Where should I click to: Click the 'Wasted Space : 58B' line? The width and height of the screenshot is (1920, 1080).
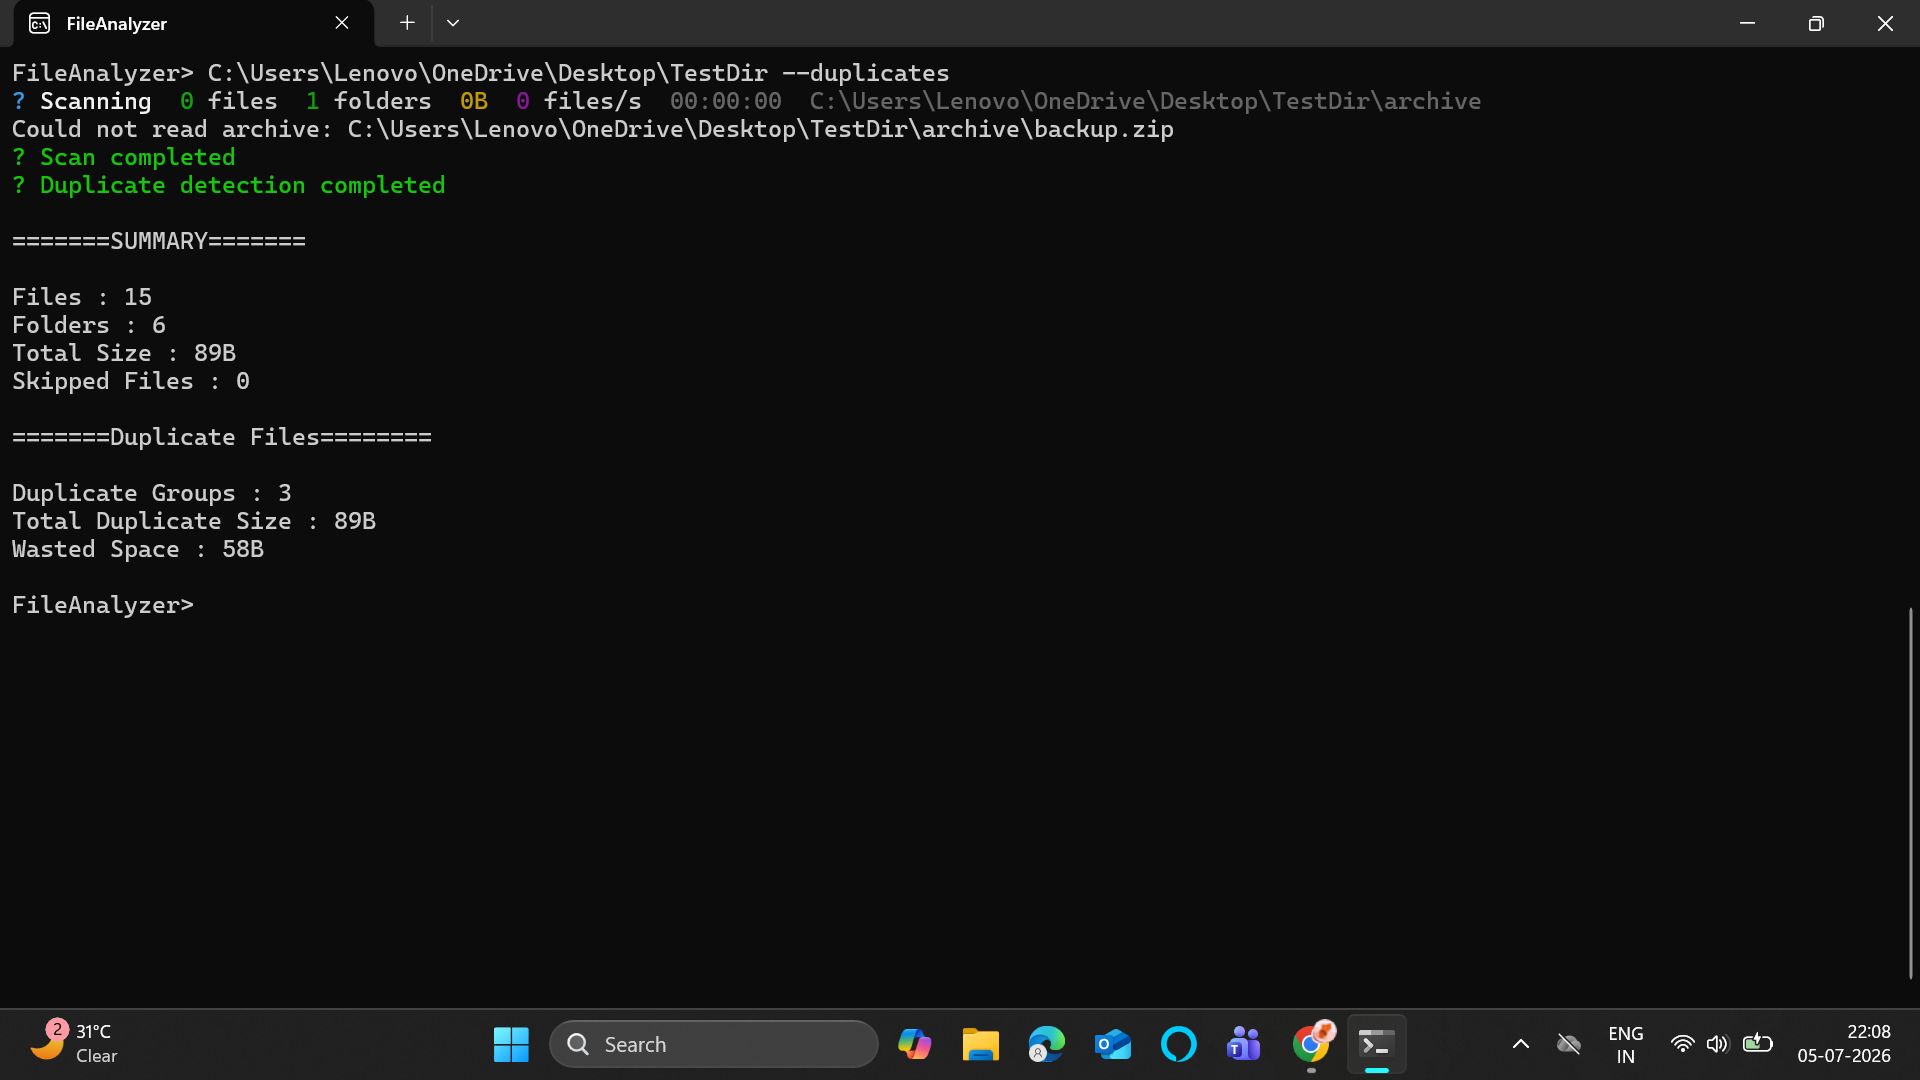(138, 549)
